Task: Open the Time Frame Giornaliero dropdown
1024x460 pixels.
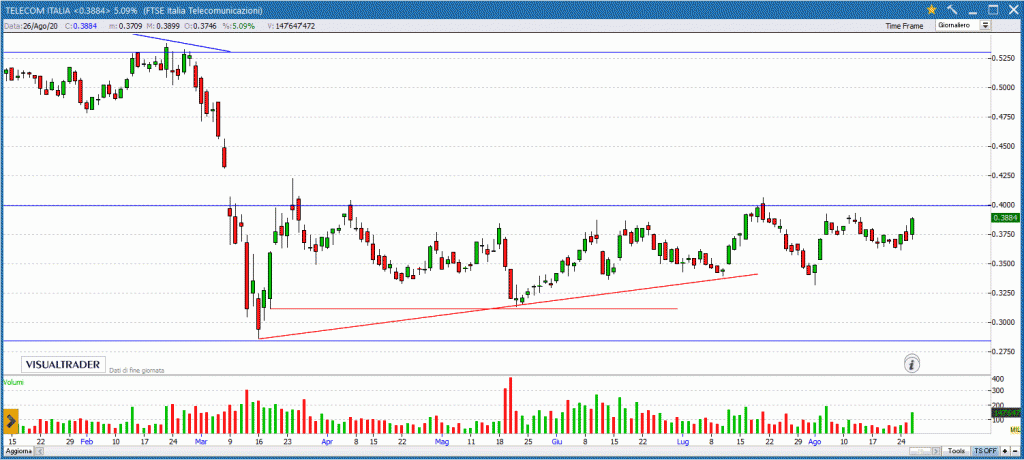Action: tap(964, 25)
